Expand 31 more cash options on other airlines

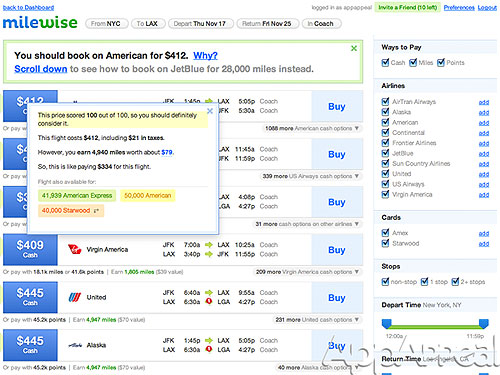(x=307, y=224)
